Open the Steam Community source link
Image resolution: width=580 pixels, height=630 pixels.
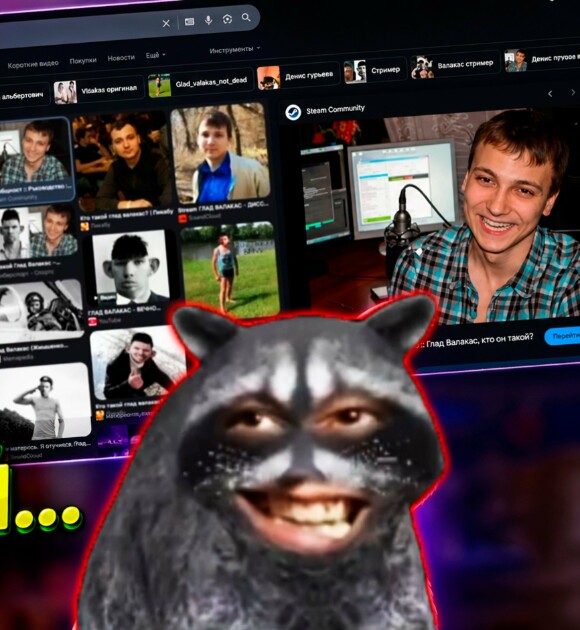click(x=335, y=109)
